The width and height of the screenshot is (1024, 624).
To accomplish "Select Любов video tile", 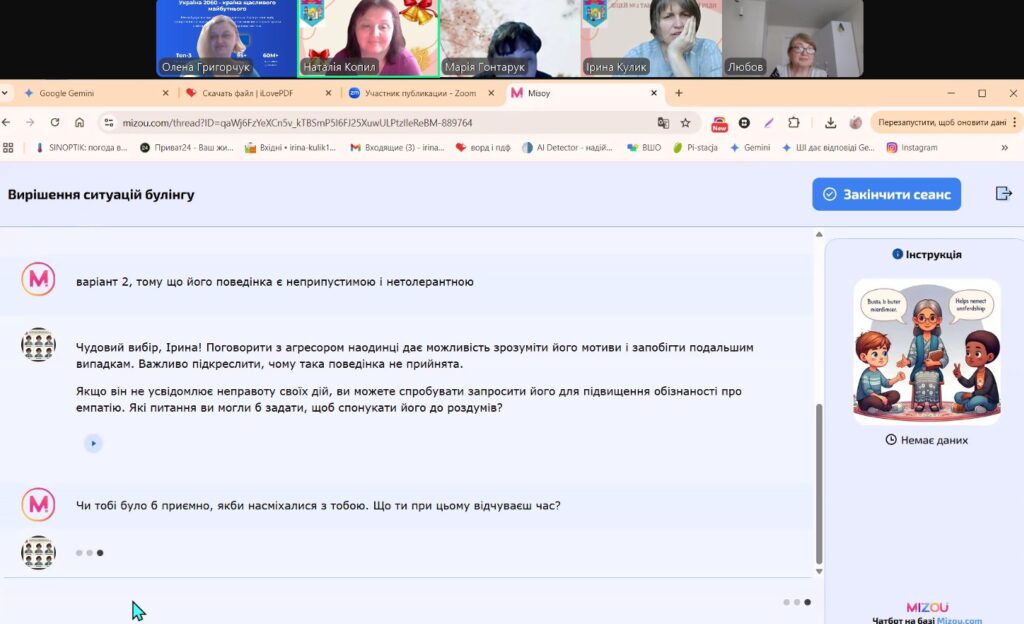I will click(x=793, y=39).
